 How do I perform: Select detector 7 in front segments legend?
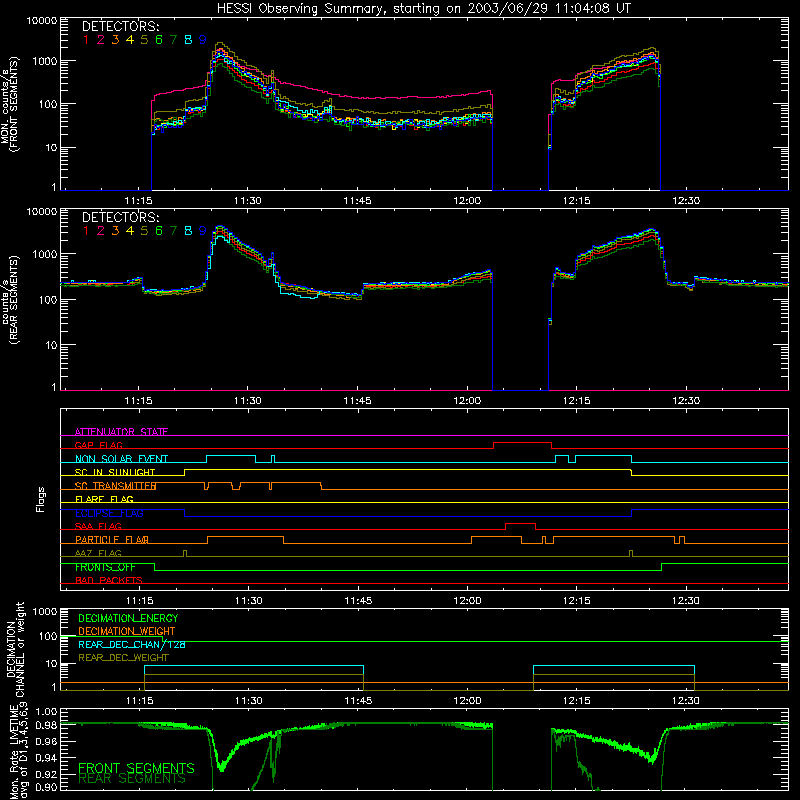click(173, 40)
